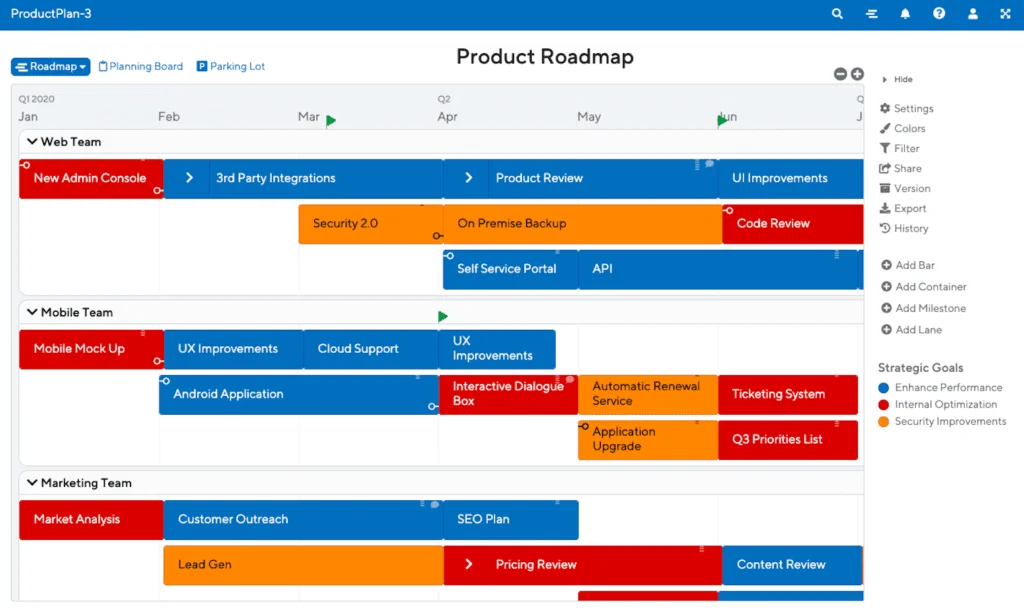
Task: Open the notifications bell
Action: pos(904,14)
